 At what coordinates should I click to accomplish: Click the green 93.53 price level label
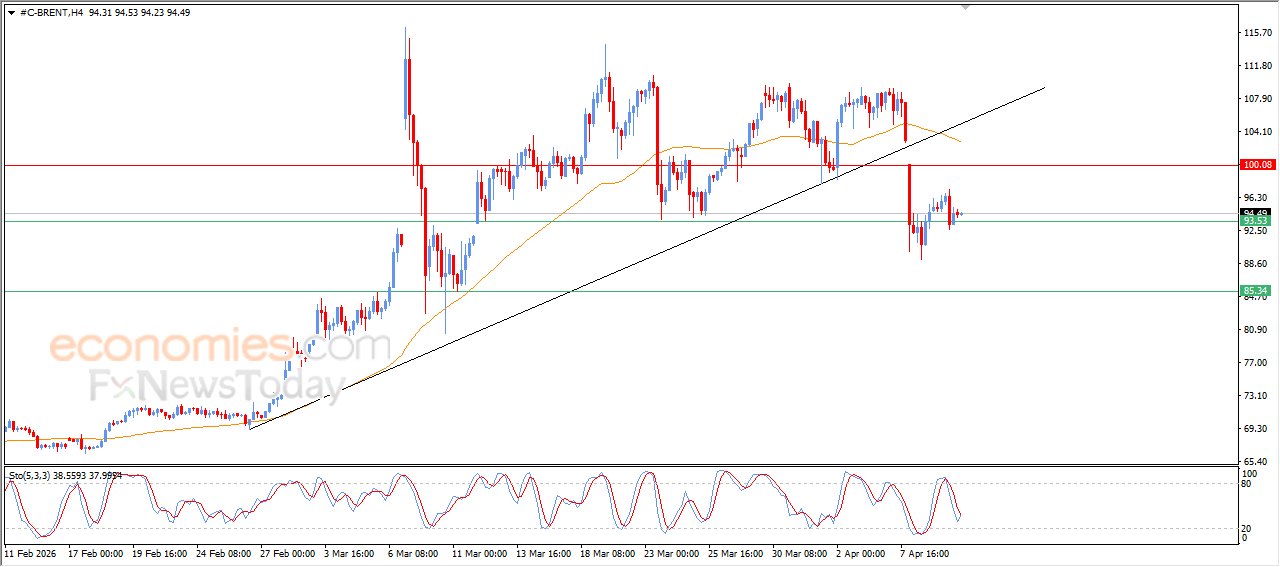pos(1256,221)
